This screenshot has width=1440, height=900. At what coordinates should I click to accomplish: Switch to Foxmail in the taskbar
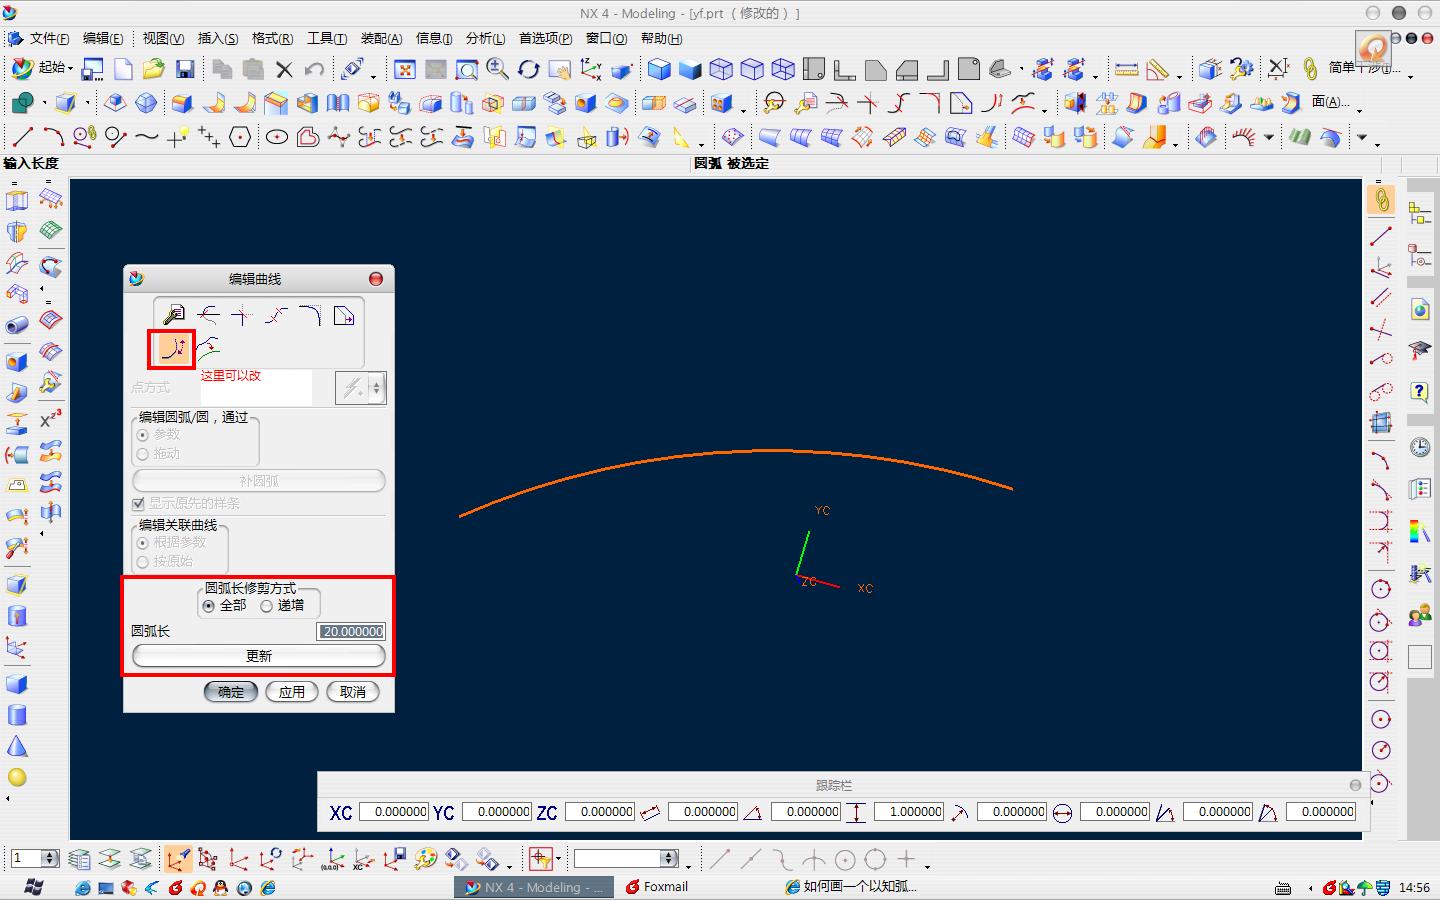(x=657, y=887)
